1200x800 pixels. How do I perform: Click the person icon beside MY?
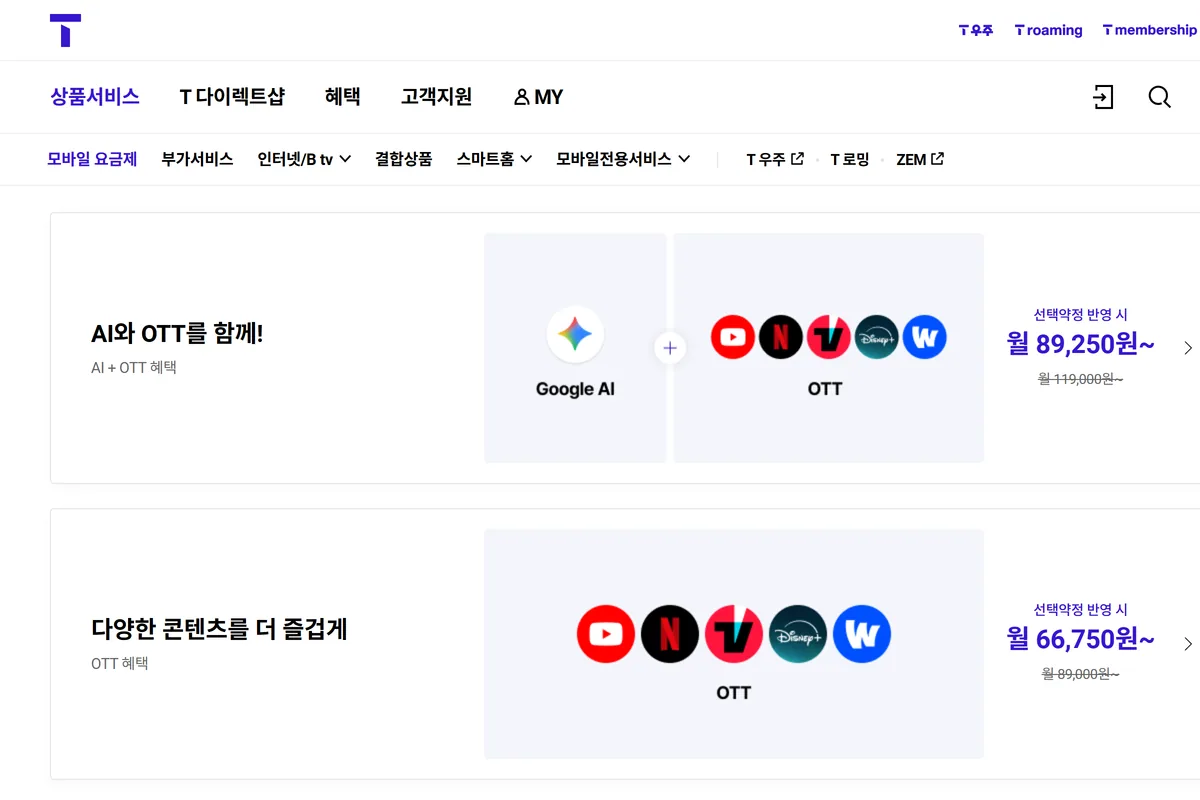pos(521,97)
